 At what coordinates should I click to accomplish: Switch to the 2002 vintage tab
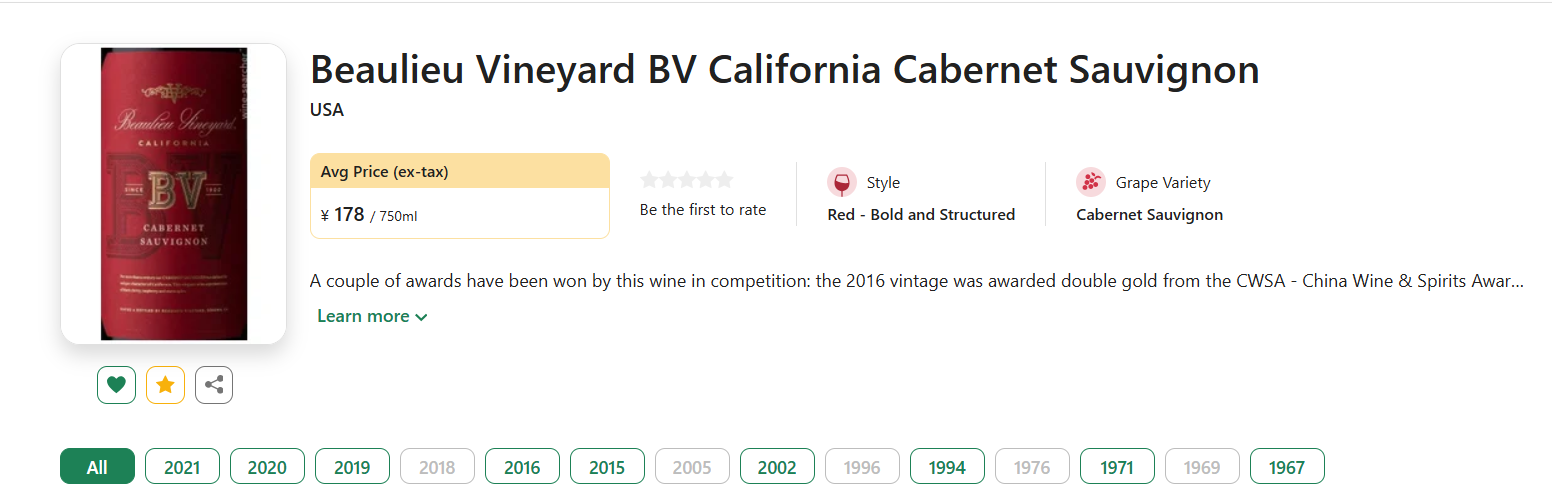click(777, 467)
